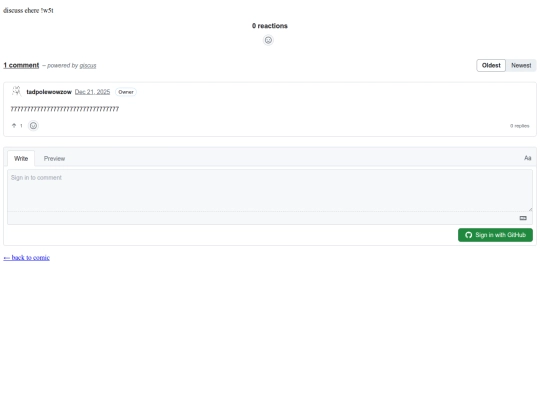Open the '1 comment' link
The image size is (540, 405).
coord(21,65)
